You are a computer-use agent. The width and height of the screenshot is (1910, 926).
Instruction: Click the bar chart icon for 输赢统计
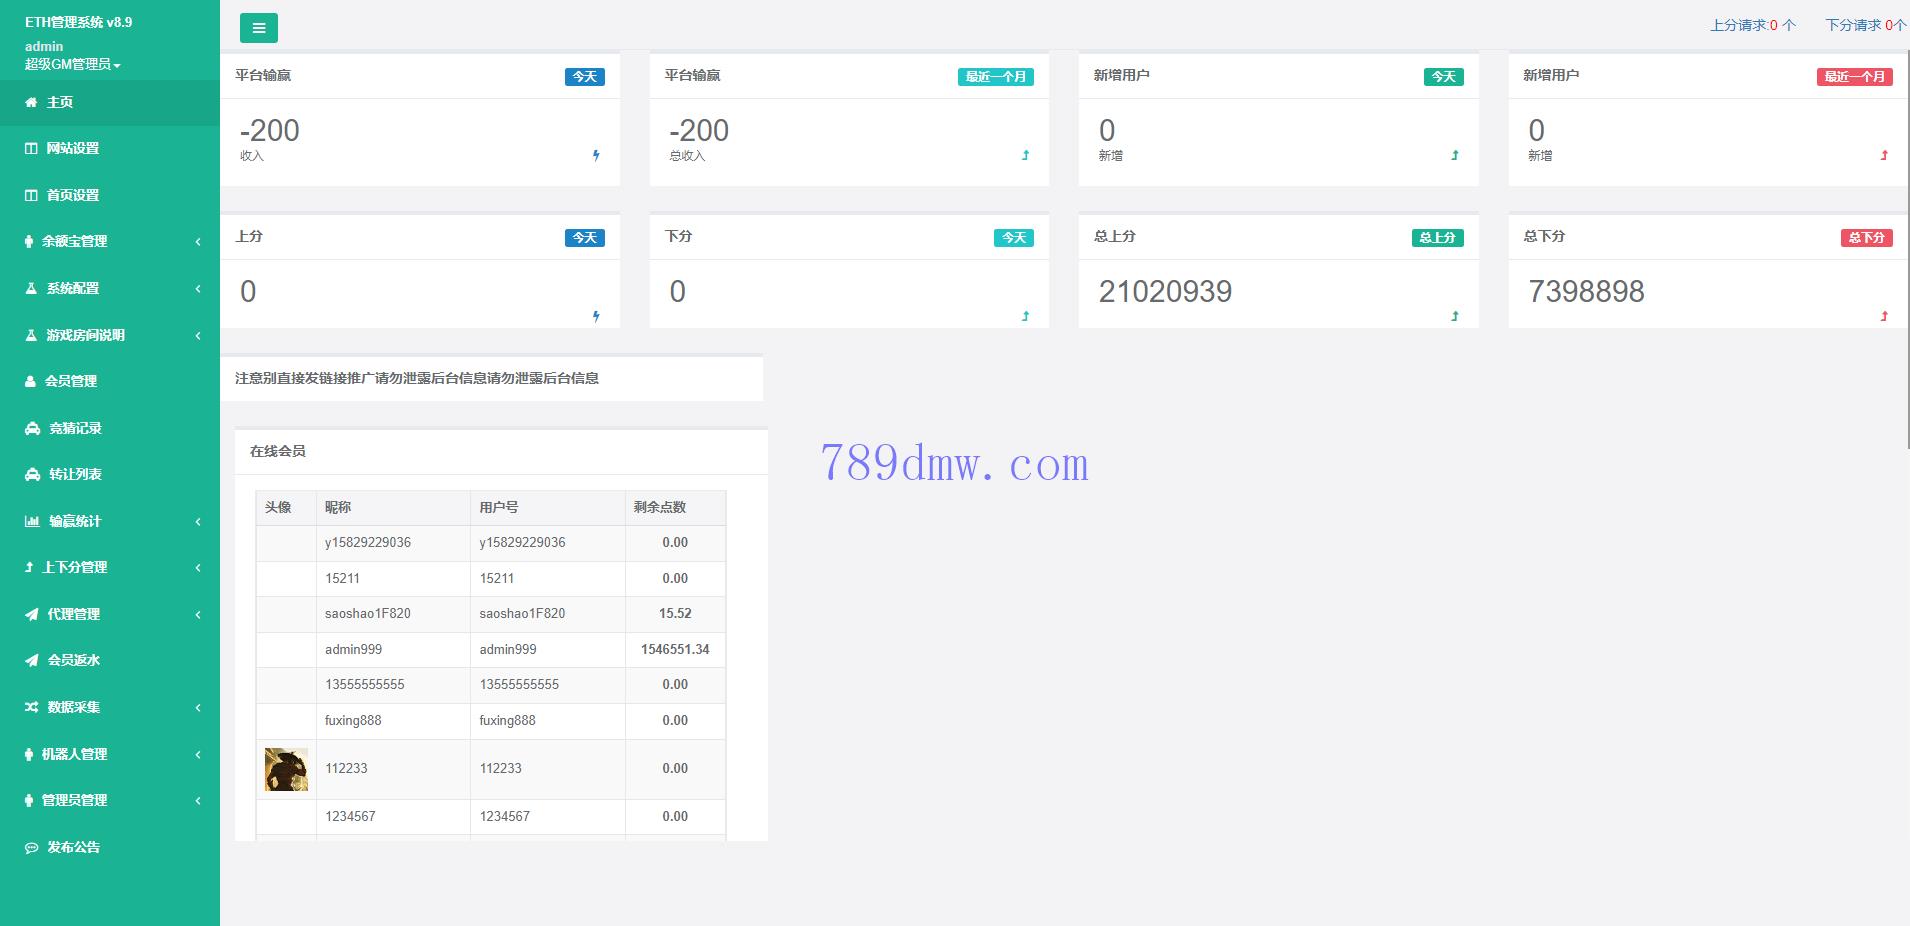(x=32, y=521)
